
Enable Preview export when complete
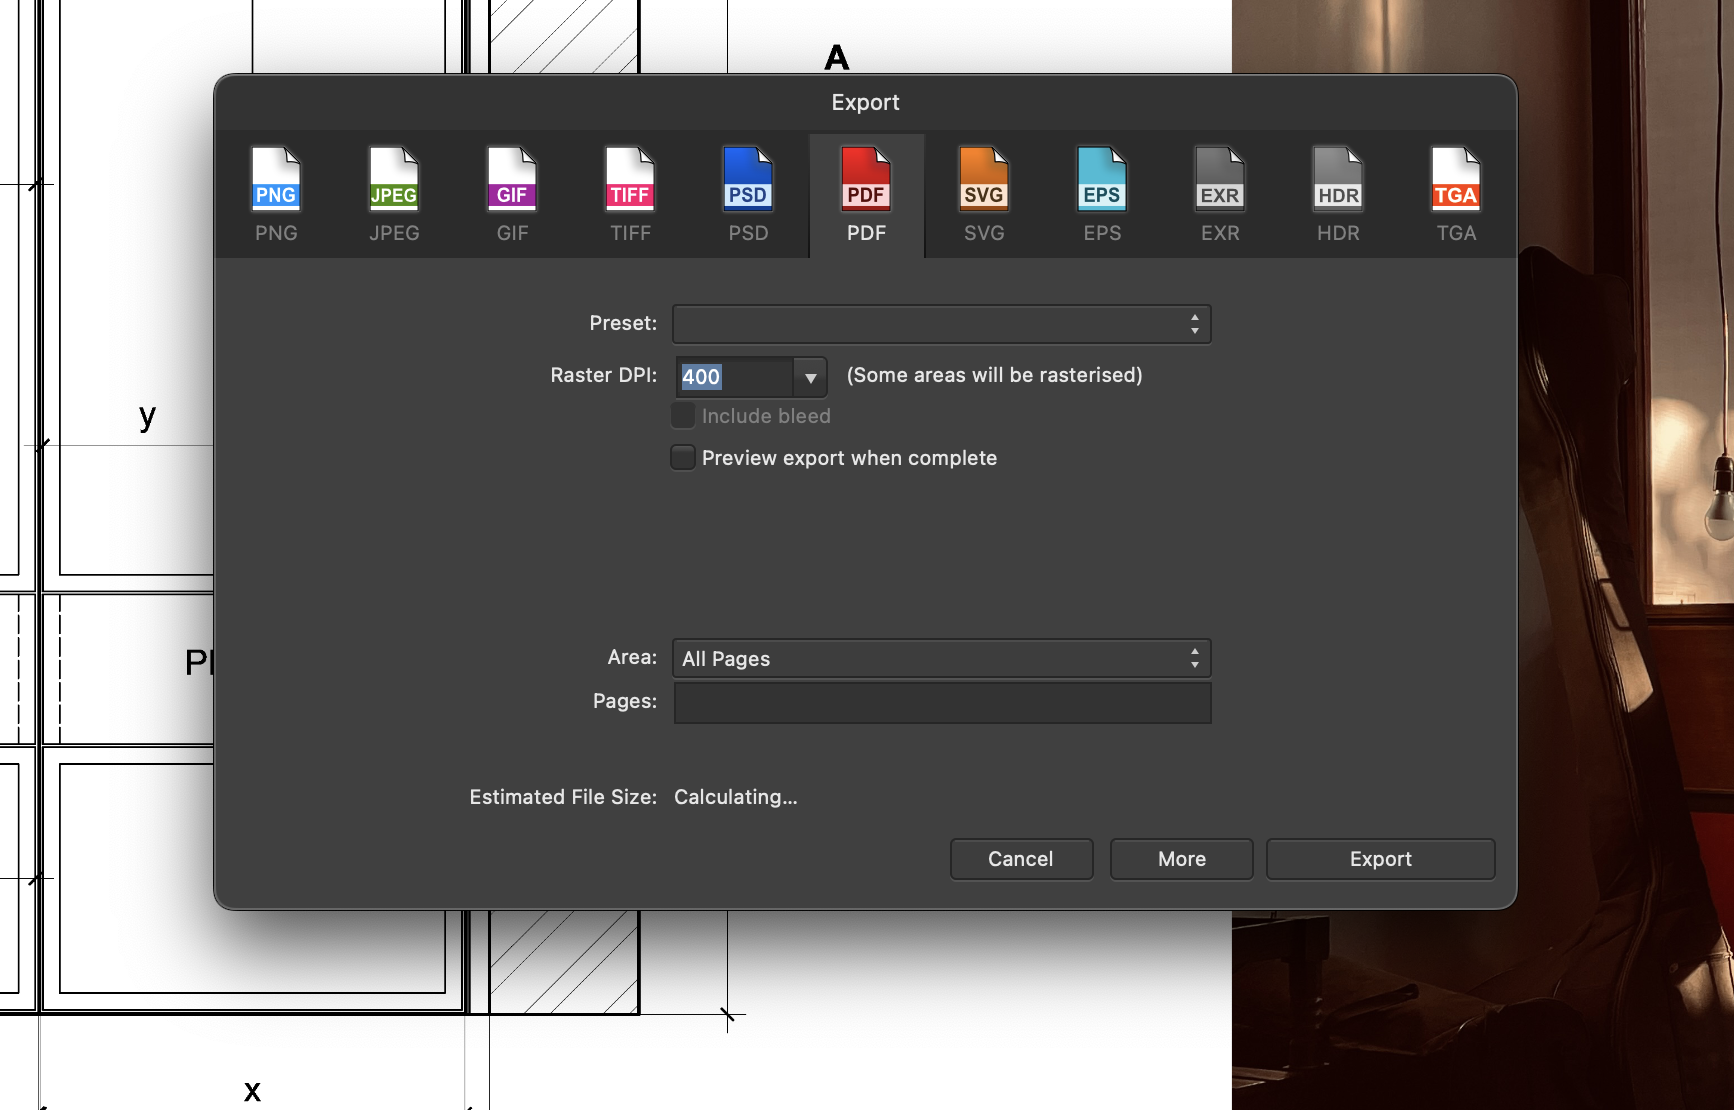point(683,458)
